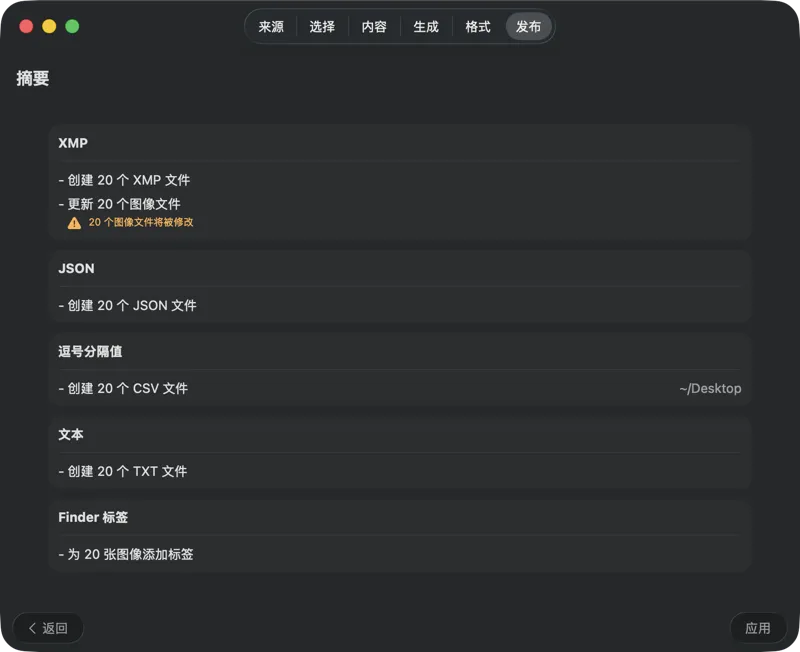
Task: Click the warning triangle in the XMP section
Action: [x=73, y=222]
